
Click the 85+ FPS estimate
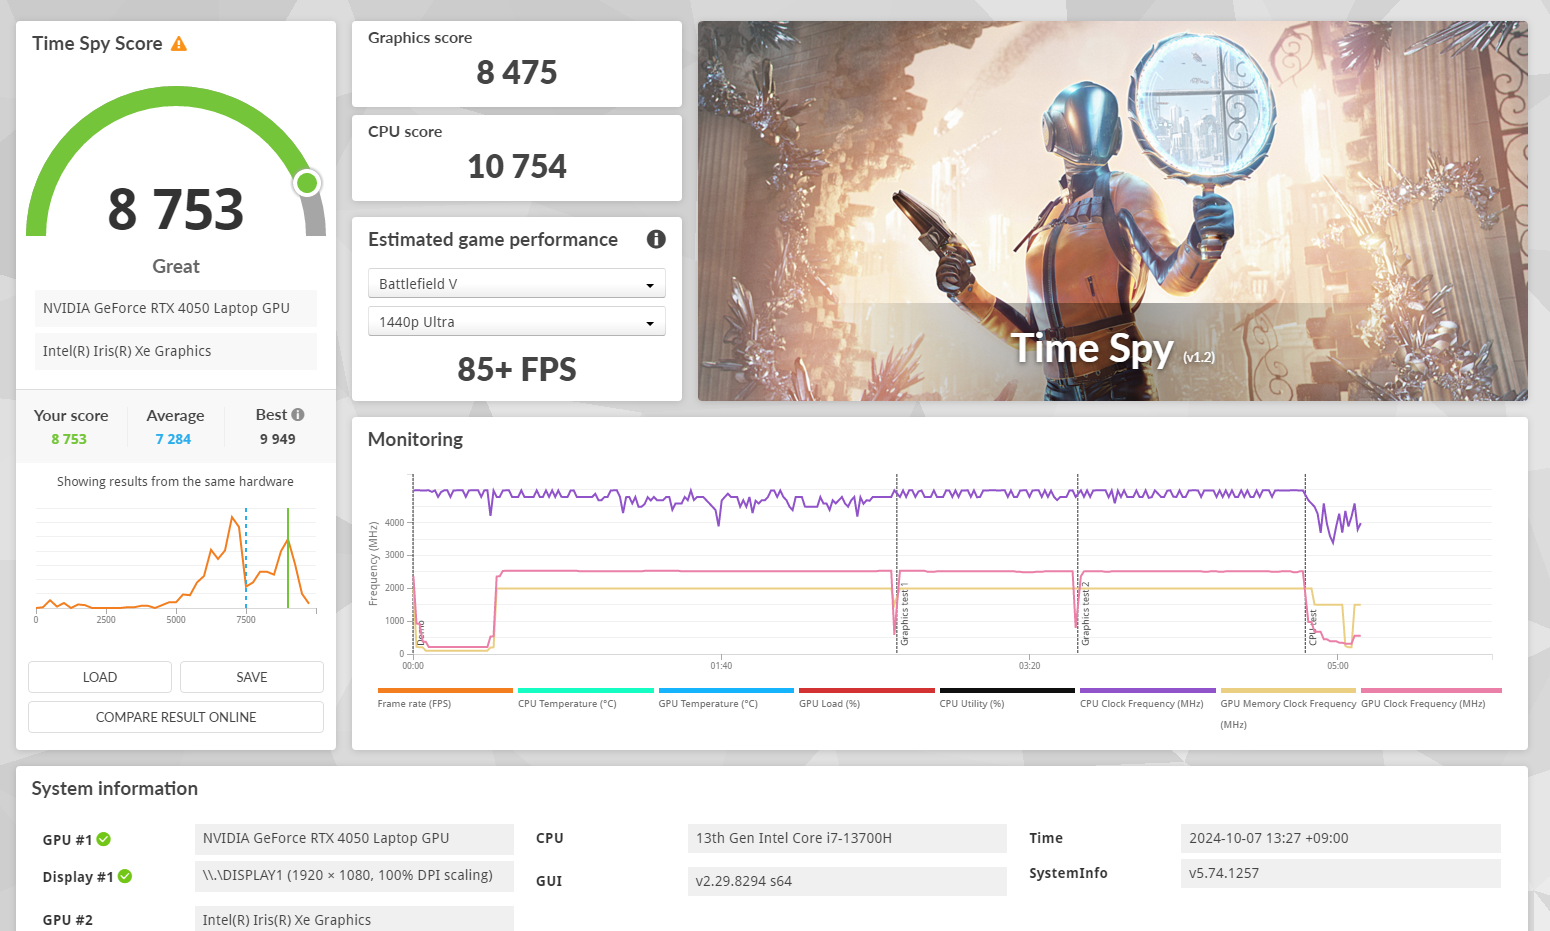[517, 370]
